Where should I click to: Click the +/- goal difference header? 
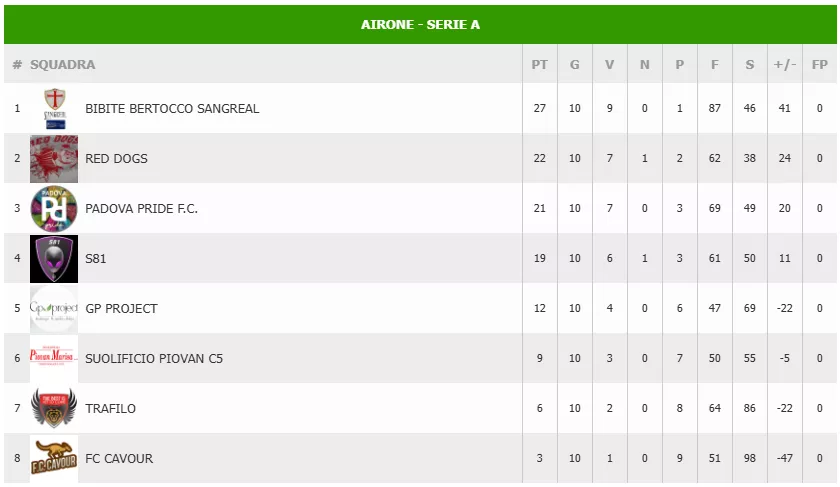pyautogui.click(x=785, y=65)
